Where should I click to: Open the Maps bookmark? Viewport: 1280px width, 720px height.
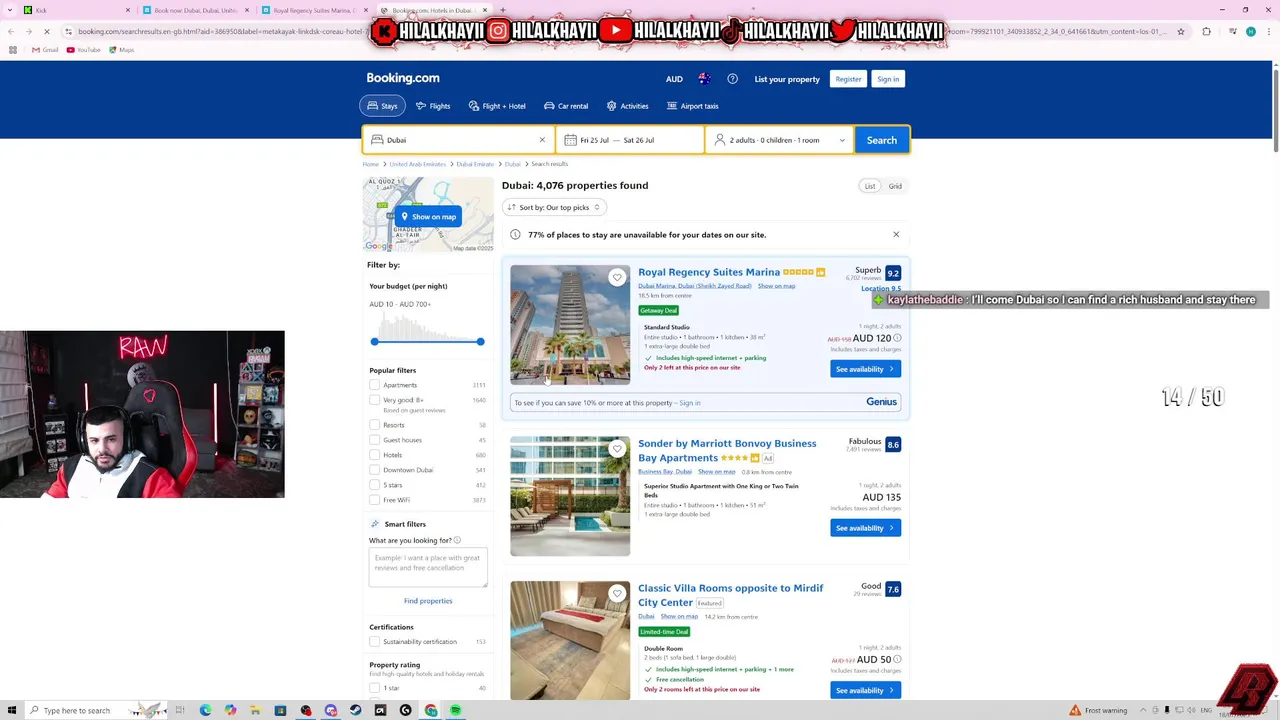pos(122,50)
